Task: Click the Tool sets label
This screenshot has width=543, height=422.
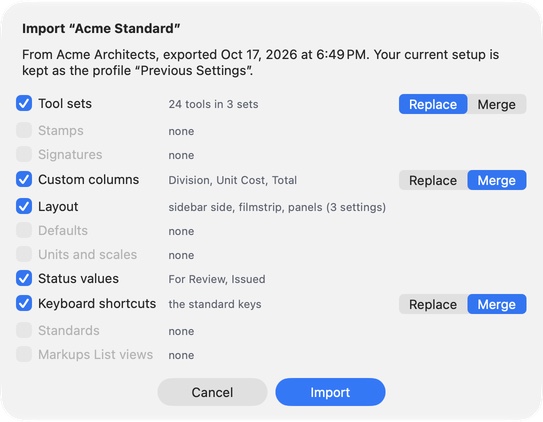Action: pos(65,104)
